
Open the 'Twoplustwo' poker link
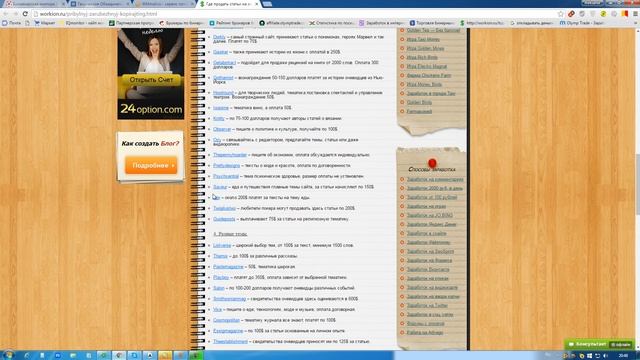[x=224, y=208]
